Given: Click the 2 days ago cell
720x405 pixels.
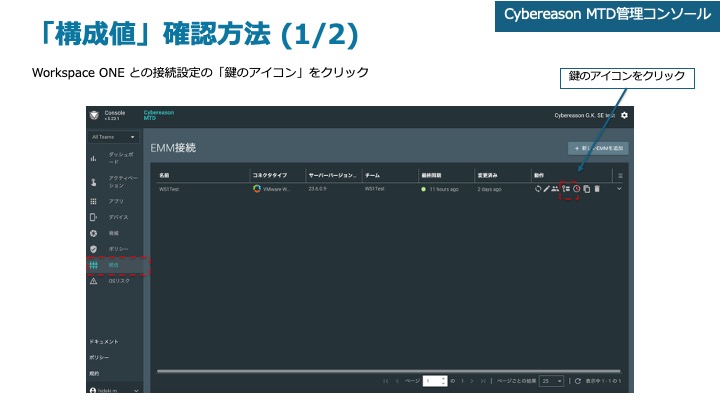Looking at the screenshot, I should coord(489,189).
